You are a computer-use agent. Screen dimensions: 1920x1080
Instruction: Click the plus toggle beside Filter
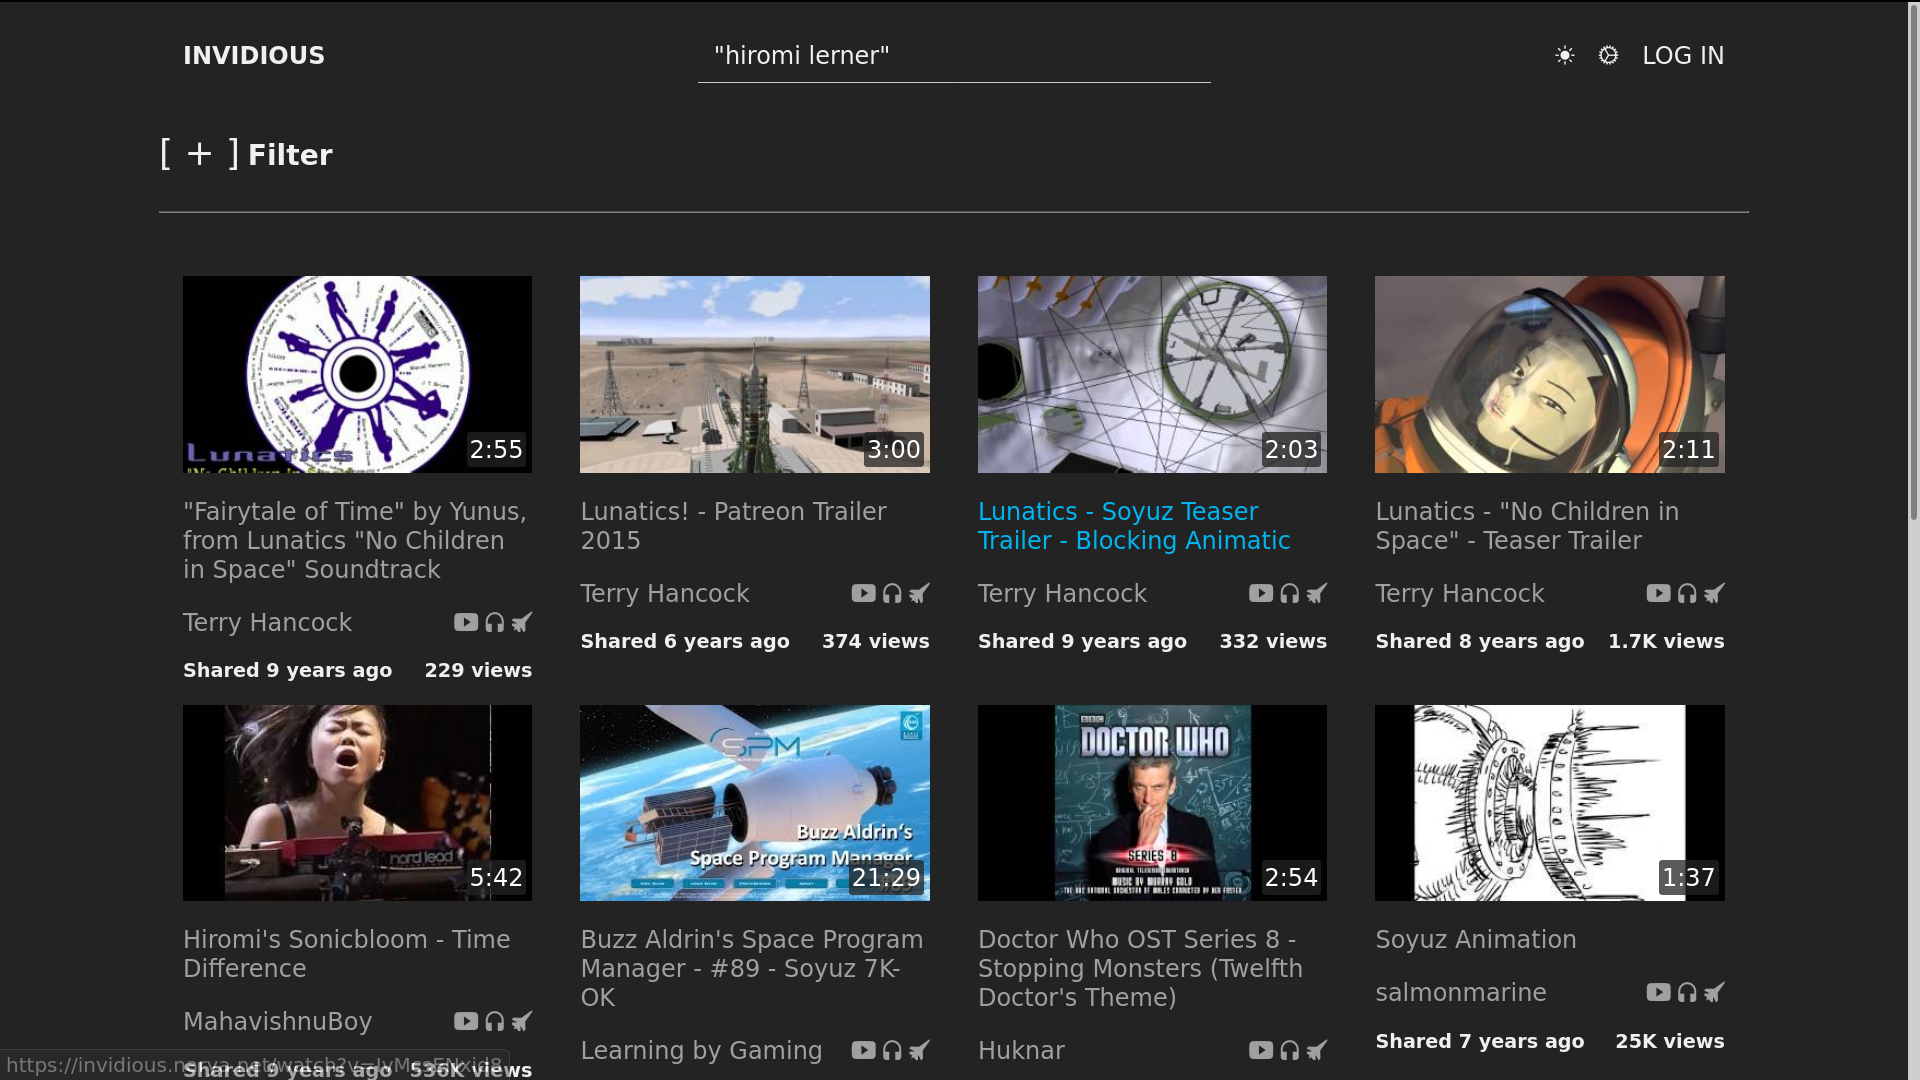(x=200, y=154)
